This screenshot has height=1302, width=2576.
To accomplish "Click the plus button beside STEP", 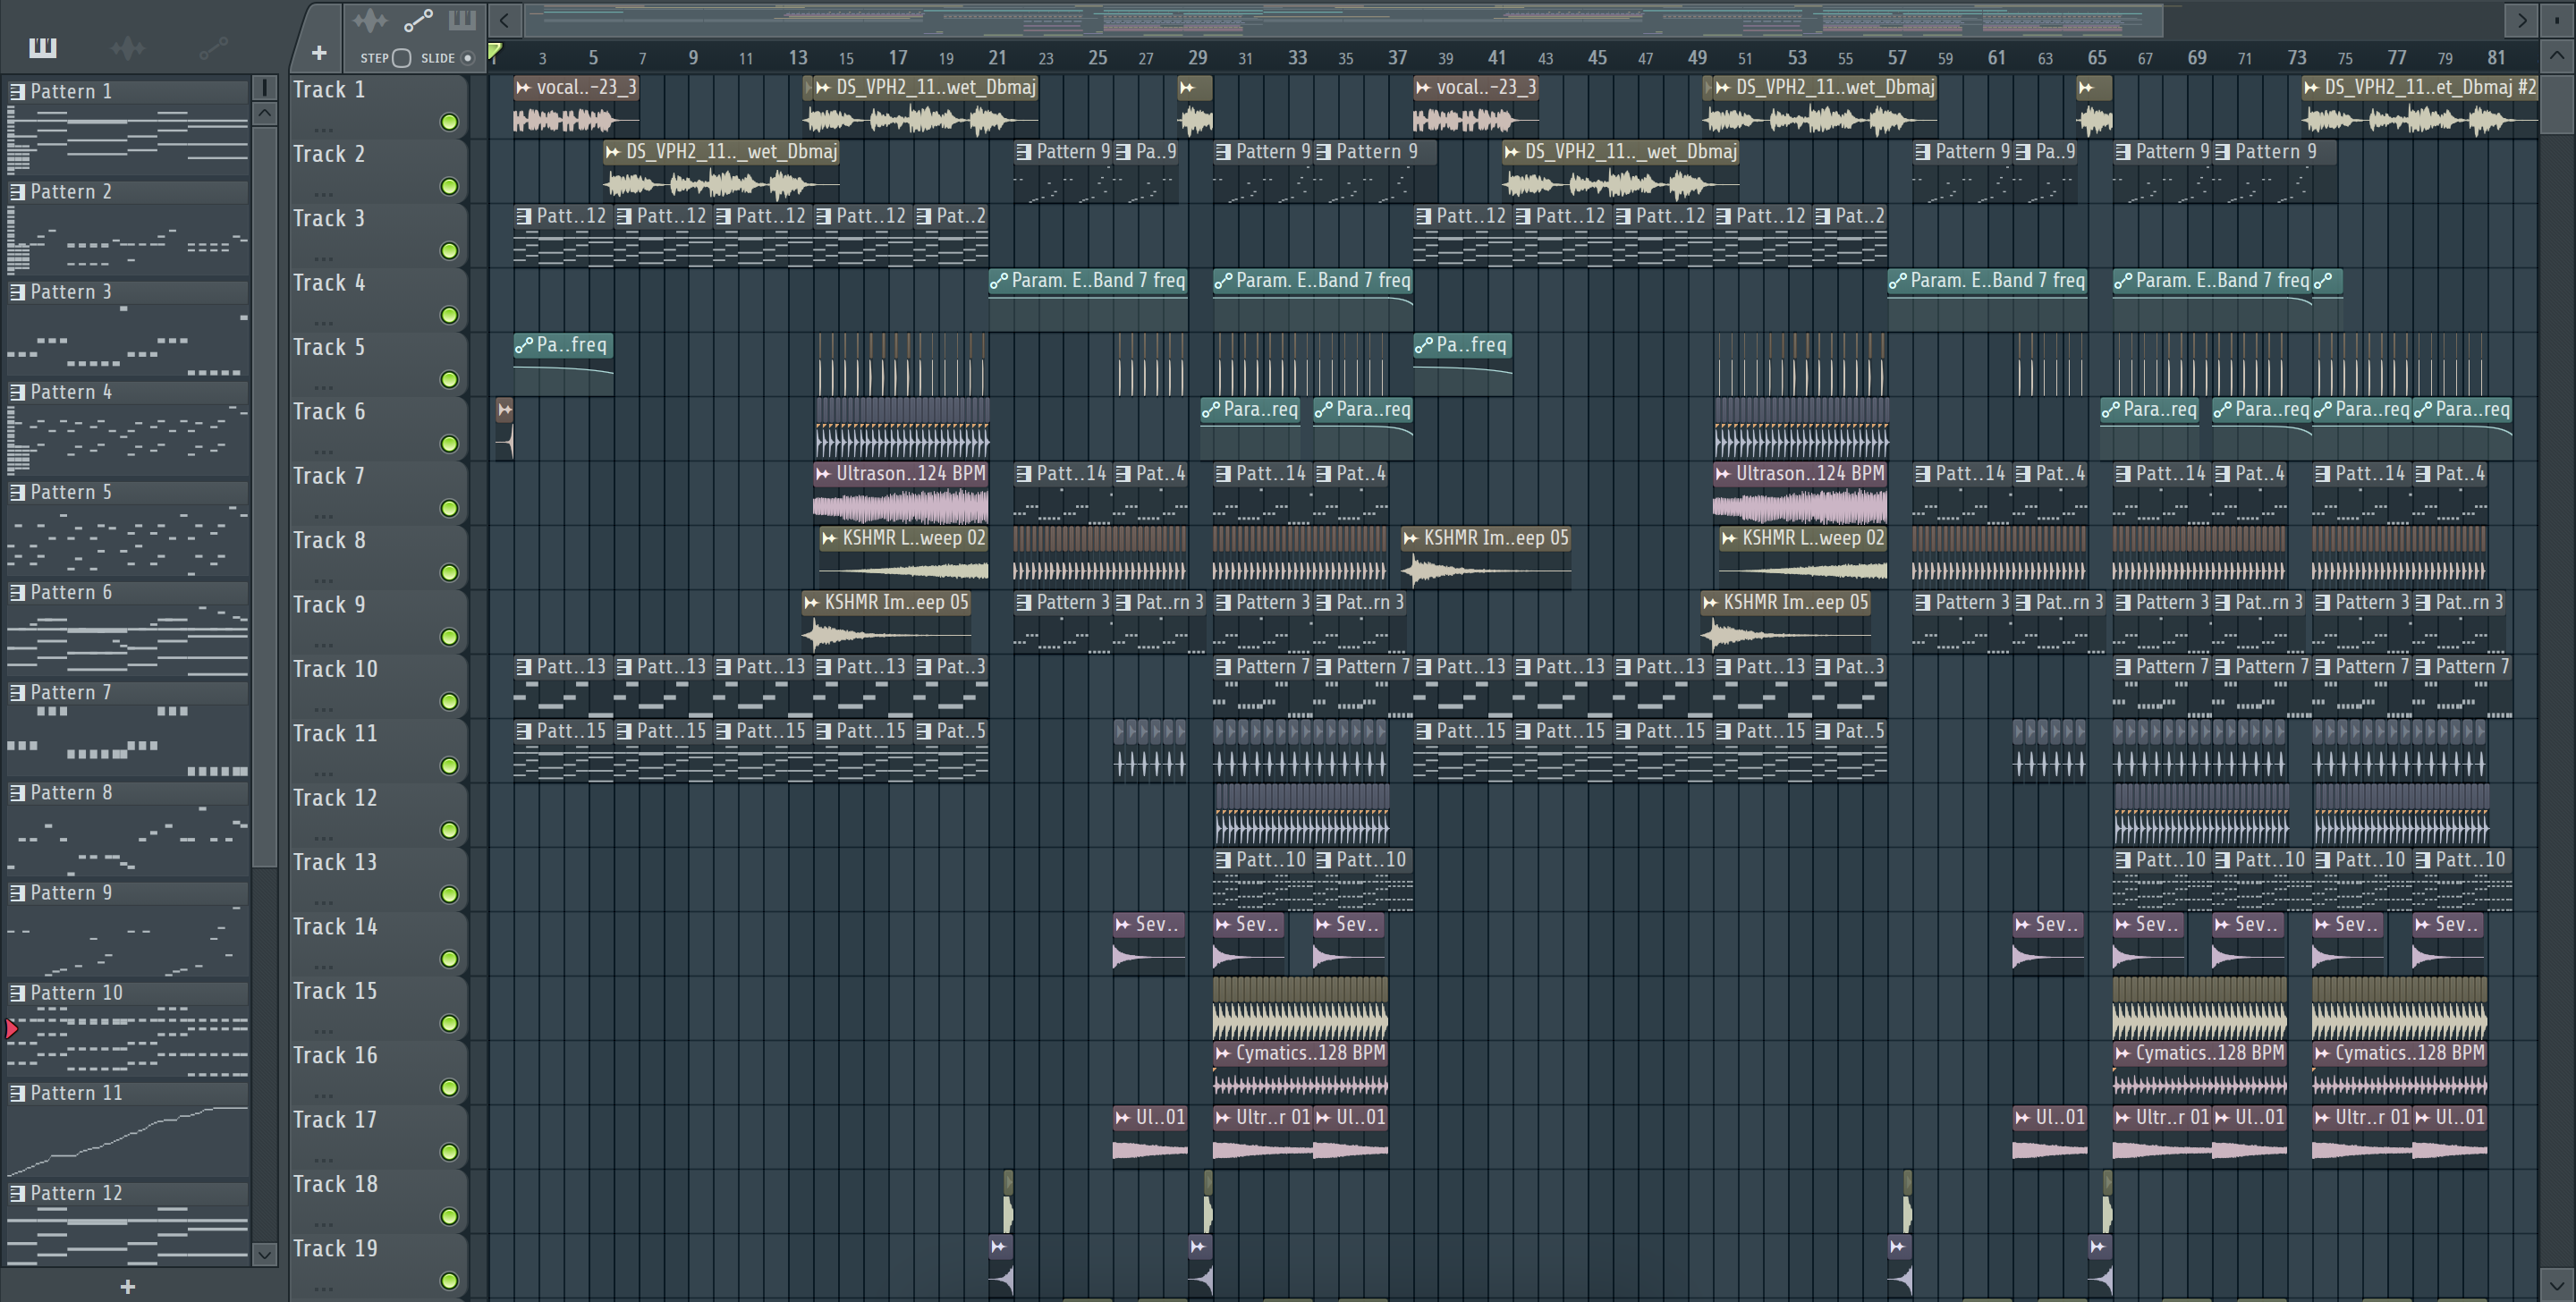I will [319, 53].
